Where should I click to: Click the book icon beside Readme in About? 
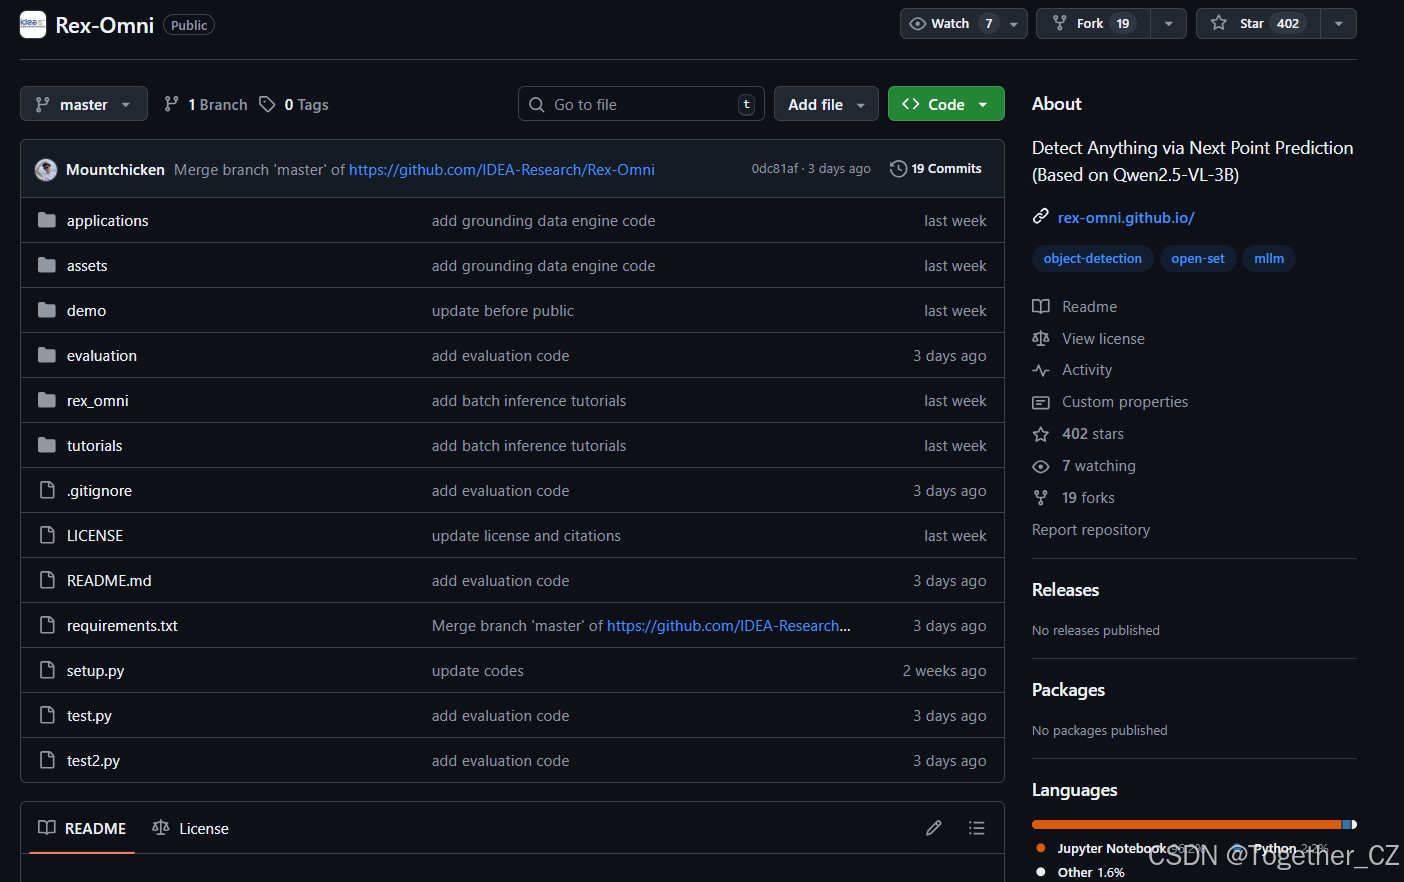[1041, 307]
